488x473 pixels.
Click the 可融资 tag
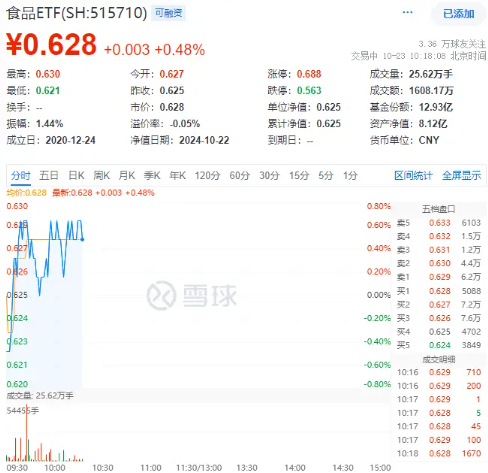[168, 13]
